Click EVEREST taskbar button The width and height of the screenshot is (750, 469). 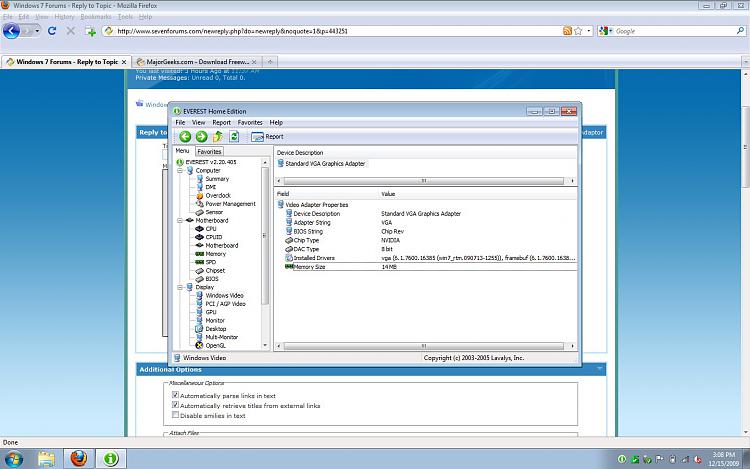pos(110,459)
